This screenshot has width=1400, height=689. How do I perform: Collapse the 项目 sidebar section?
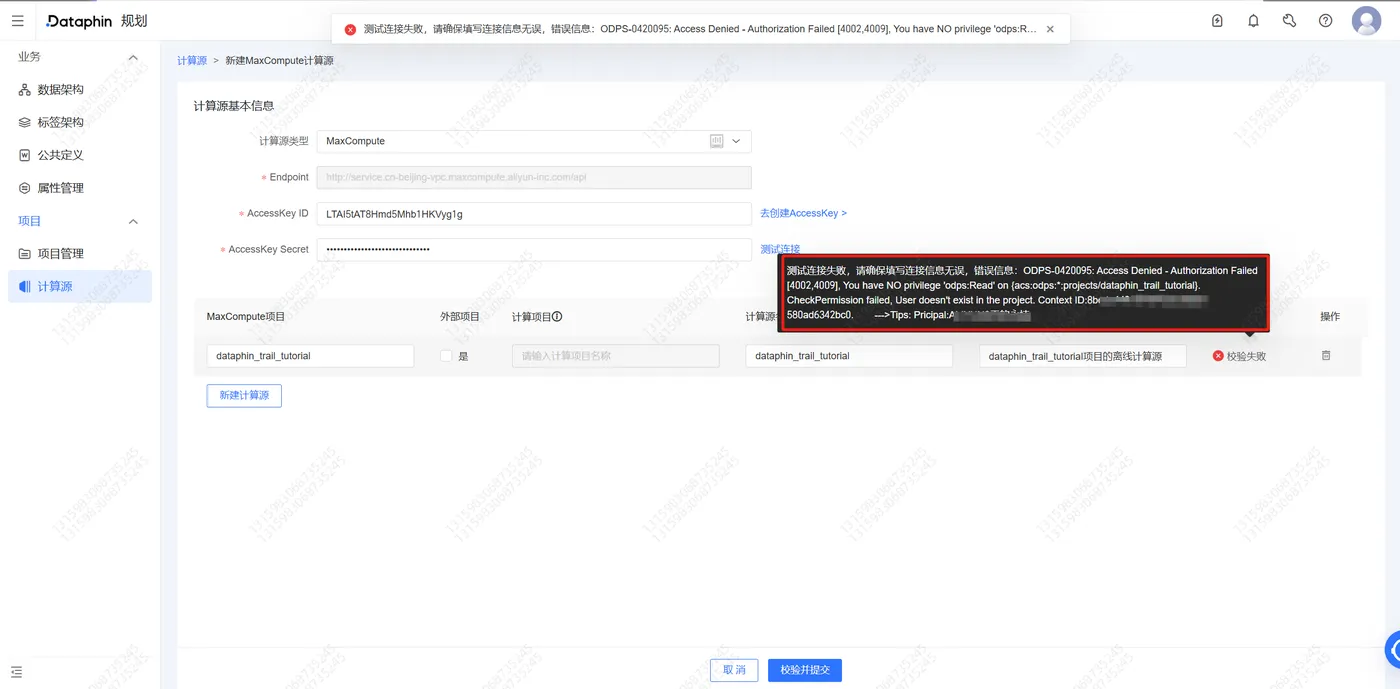coord(133,221)
